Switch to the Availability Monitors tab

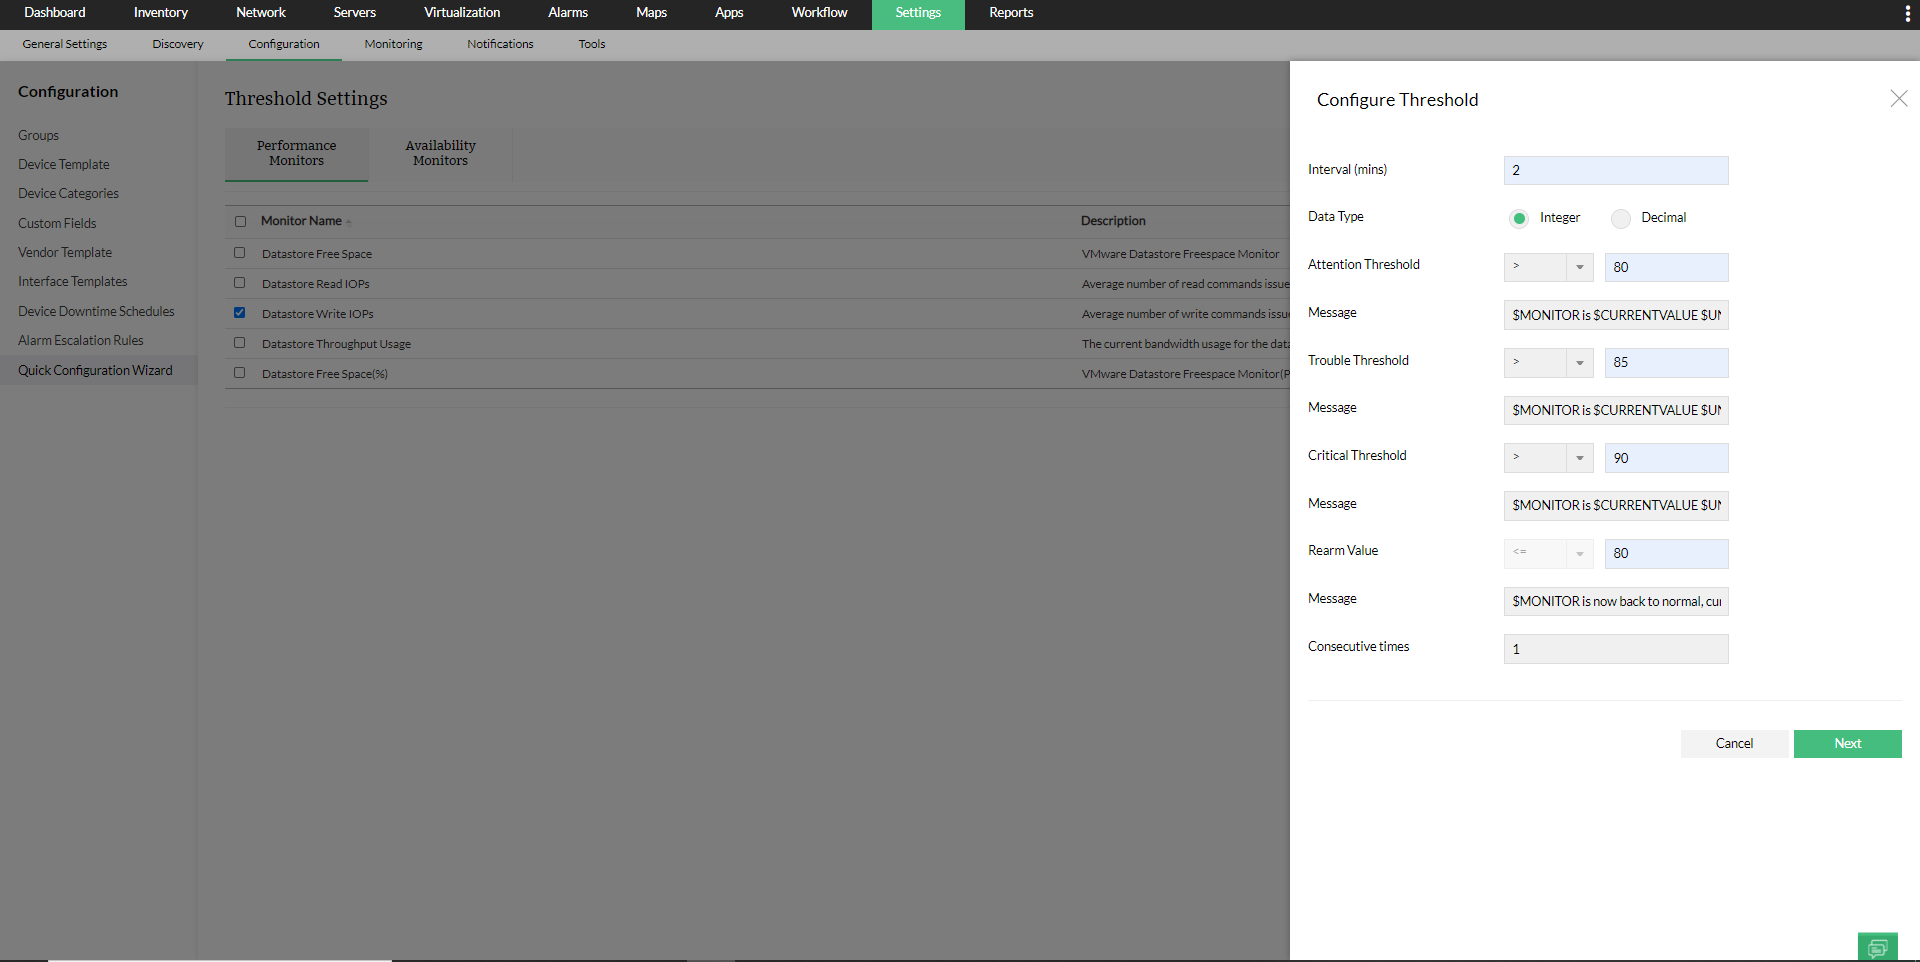coord(440,153)
